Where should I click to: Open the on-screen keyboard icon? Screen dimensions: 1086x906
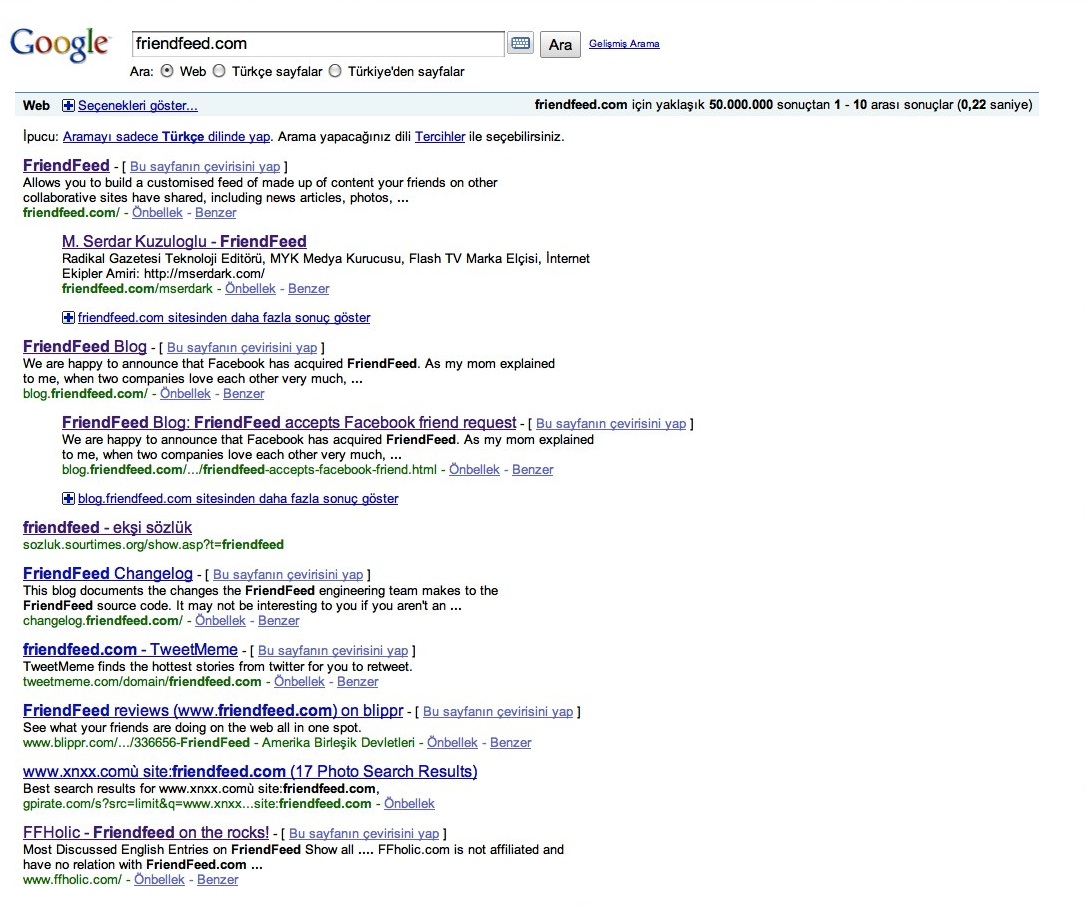click(520, 44)
